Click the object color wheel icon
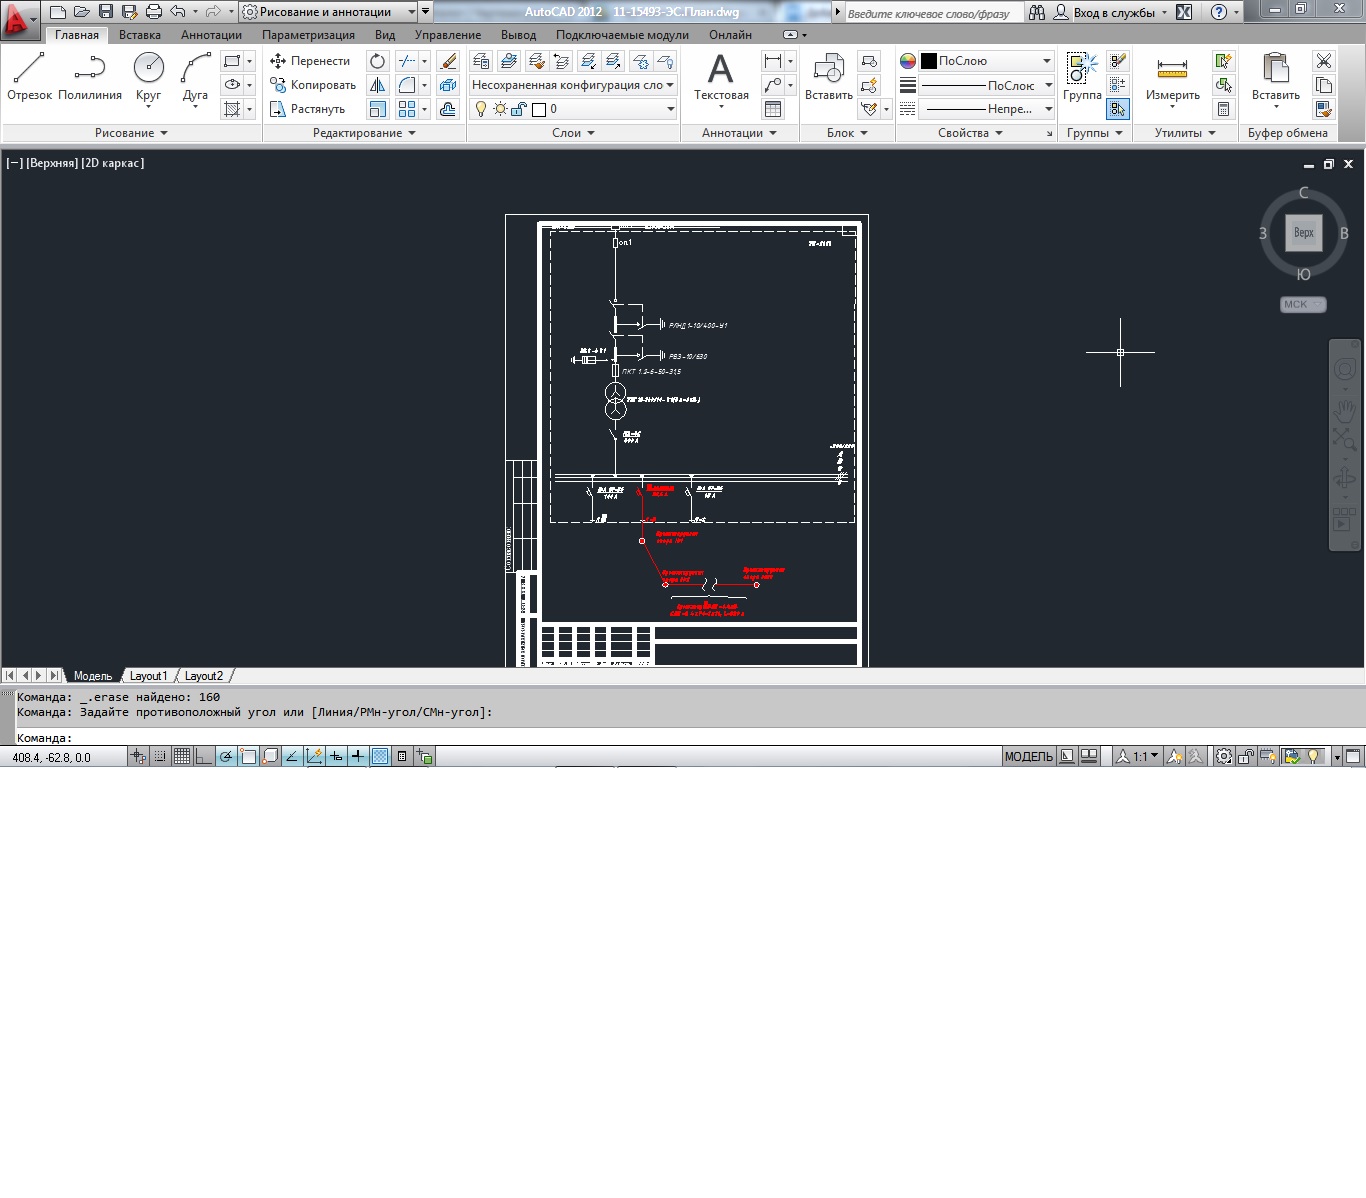 [908, 61]
